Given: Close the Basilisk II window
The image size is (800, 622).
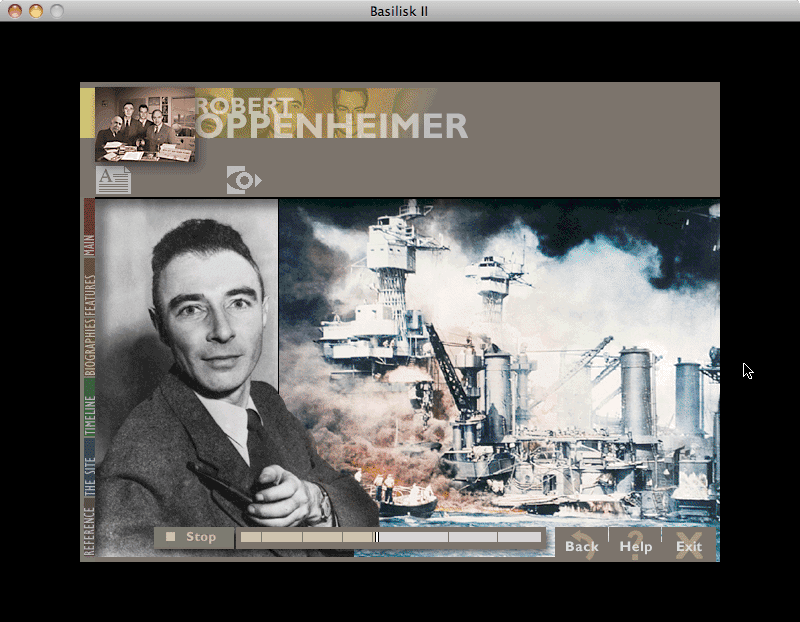Looking at the screenshot, I should coord(15,11).
